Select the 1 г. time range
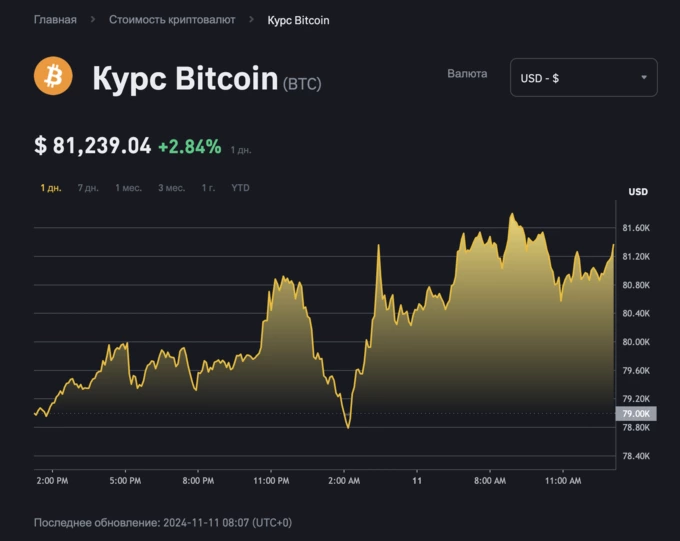Screen dimensions: 680x541 point(208,188)
